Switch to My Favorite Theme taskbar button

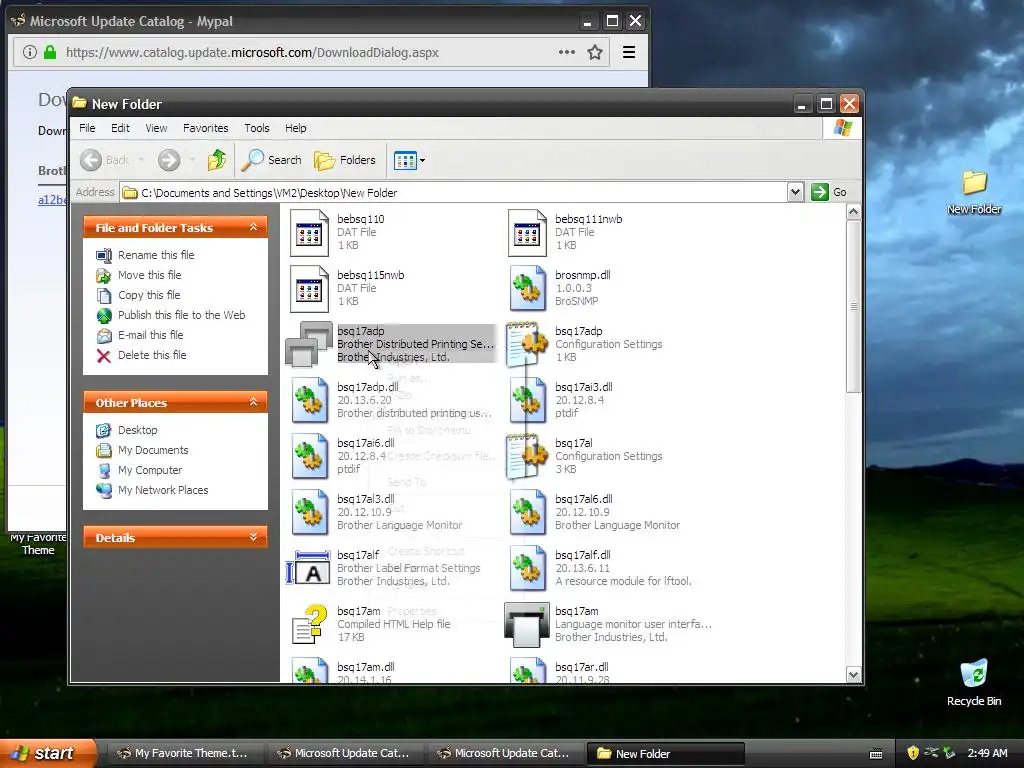(183, 754)
